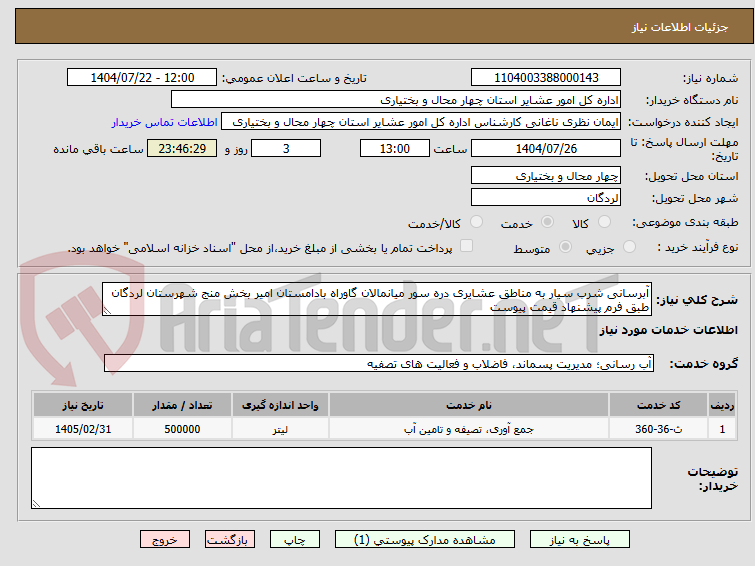Select the جزیی purchase type radio
Image resolution: width=755 pixels, height=566 pixels.
629,247
